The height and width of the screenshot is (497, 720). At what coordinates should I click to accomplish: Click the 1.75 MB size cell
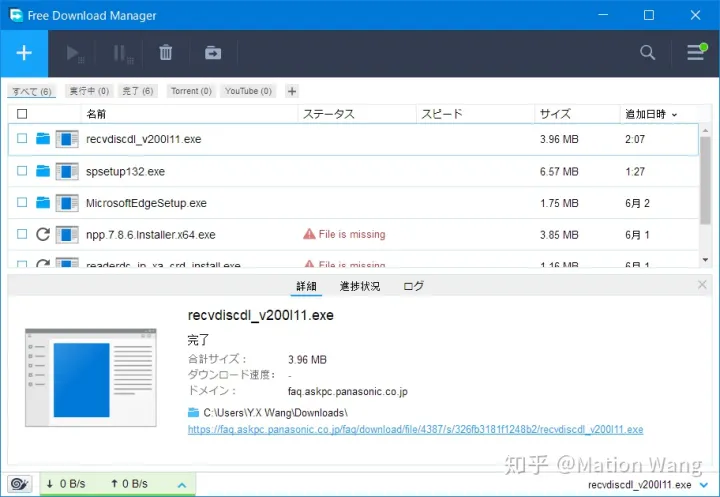point(559,203)
